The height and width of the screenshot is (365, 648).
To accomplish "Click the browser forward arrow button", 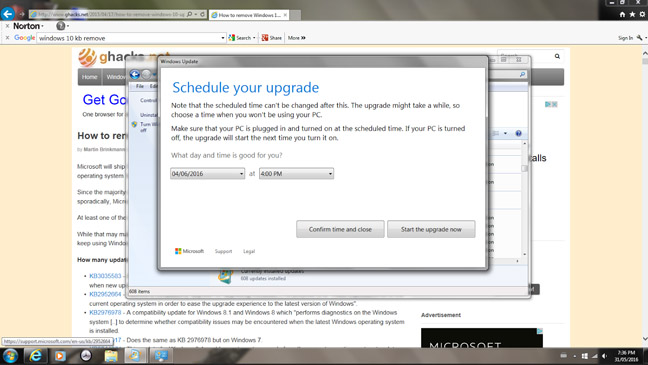I will click(21, 14).
